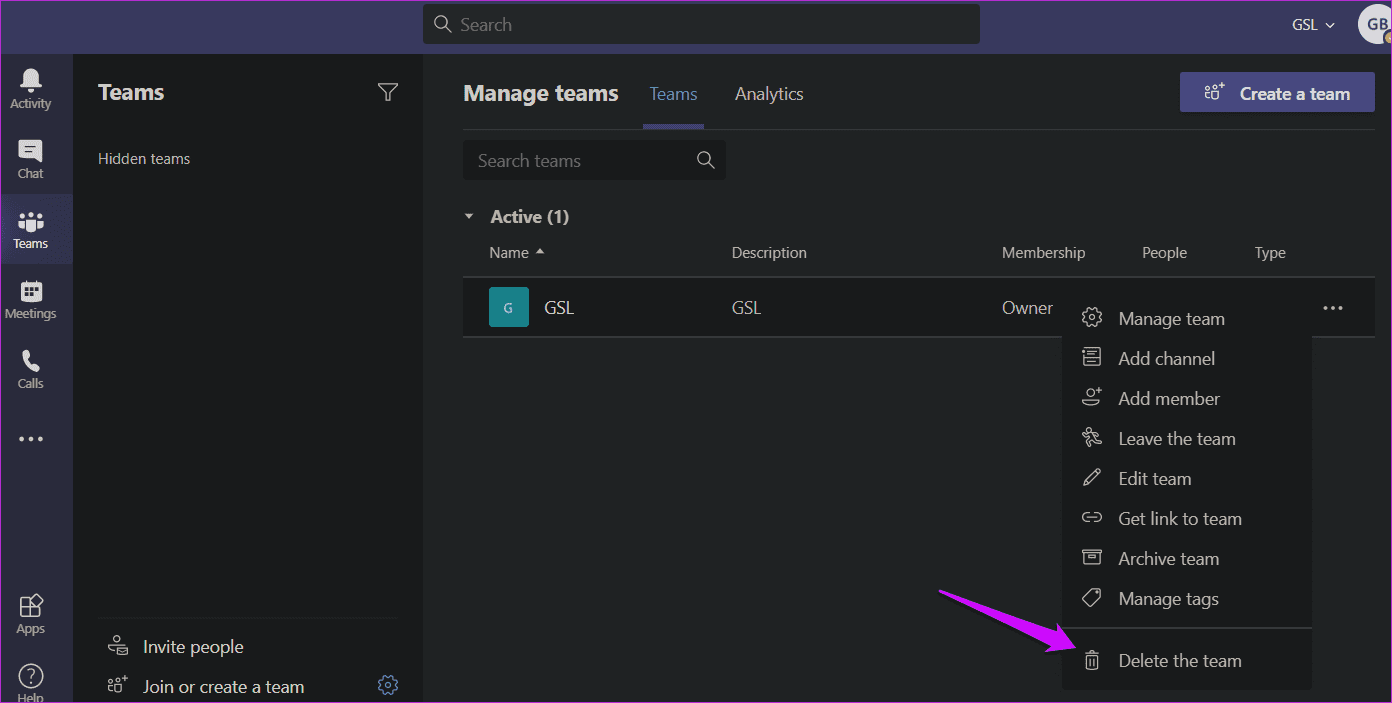The height and width of the screenshot is (703, 1392).
Task: Click Hidden teams in the Teams panel
Action: tap(144, 159)
